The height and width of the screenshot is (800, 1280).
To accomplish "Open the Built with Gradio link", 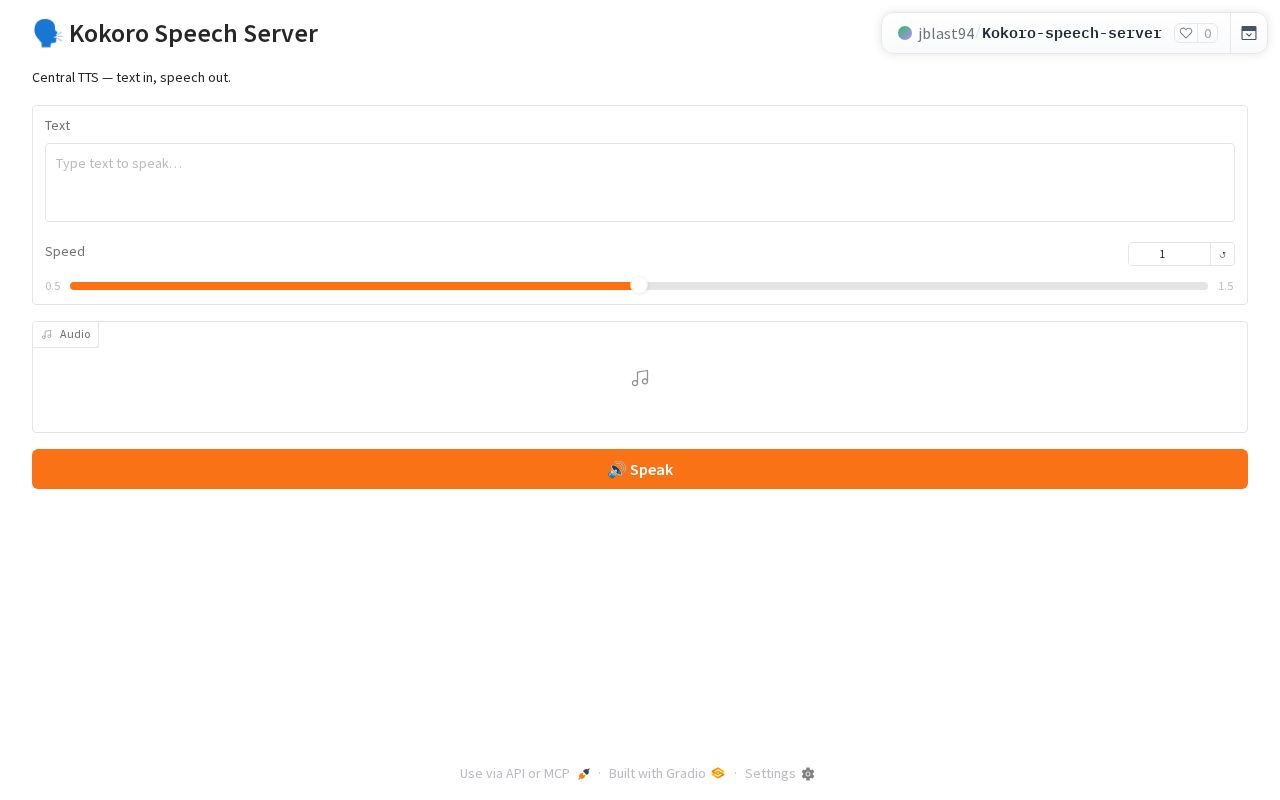I will coord(667,773).
